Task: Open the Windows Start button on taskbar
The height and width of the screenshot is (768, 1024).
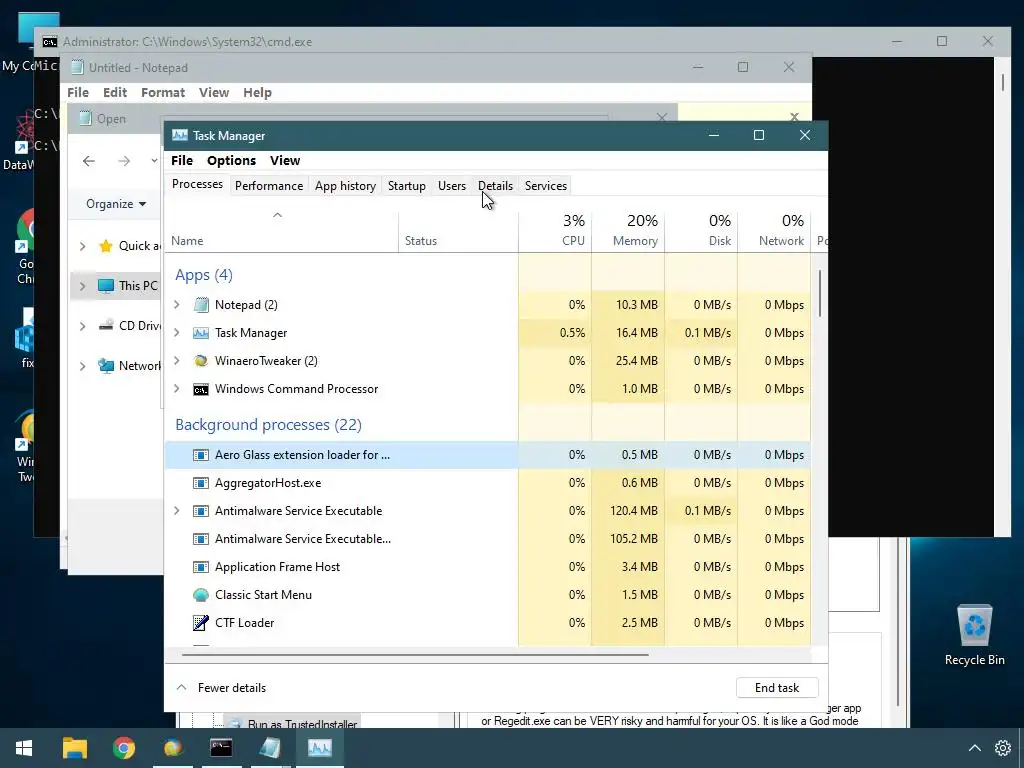Action: click(24, 748)
